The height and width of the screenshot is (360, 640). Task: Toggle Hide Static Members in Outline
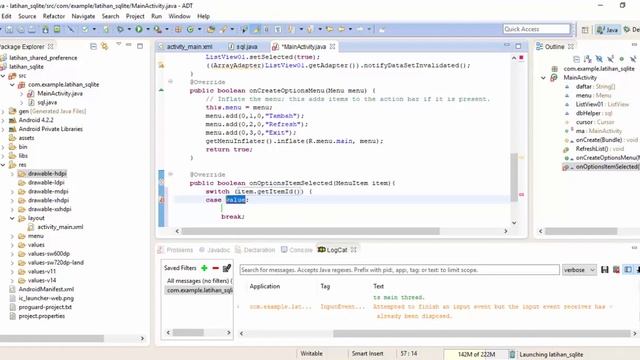[x=611, y=59]
